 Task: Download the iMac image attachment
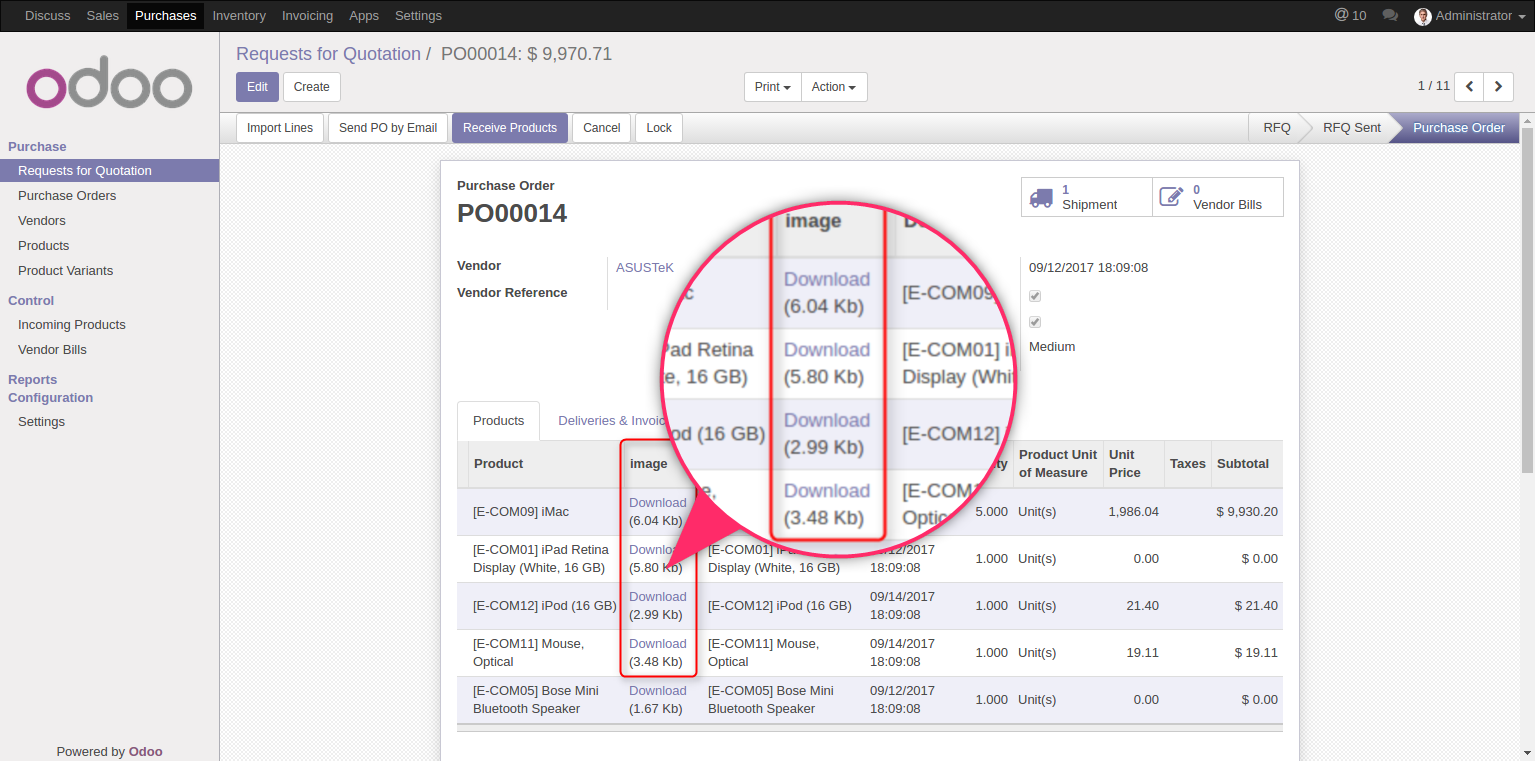(x=657, y=502)
